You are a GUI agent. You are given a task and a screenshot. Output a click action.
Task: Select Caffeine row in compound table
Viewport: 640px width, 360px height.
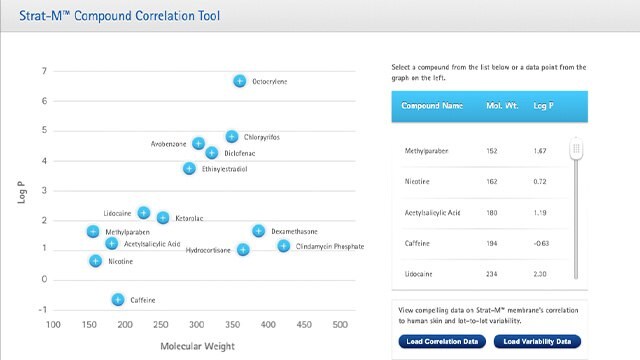(x=480, y=243)
